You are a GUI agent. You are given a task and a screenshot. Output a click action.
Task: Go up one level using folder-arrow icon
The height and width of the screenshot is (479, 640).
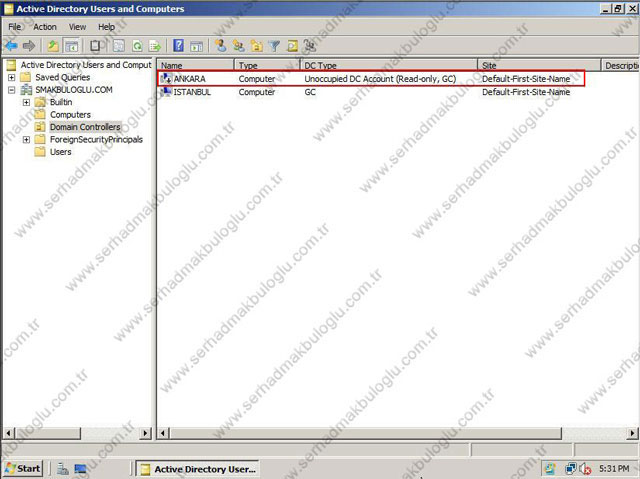pyautogui.click(x=53, y=46)
